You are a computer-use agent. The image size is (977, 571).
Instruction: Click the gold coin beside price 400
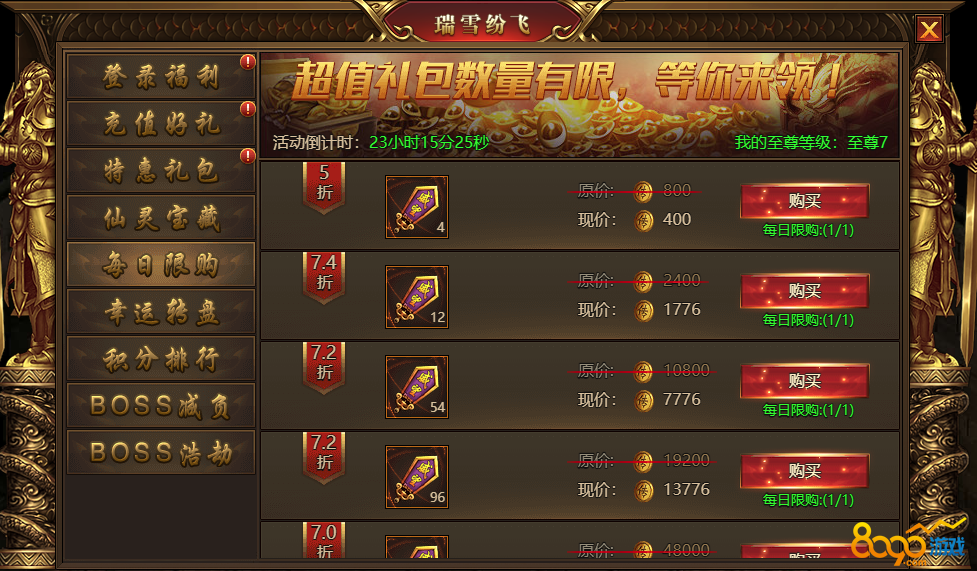click(644, 220)
